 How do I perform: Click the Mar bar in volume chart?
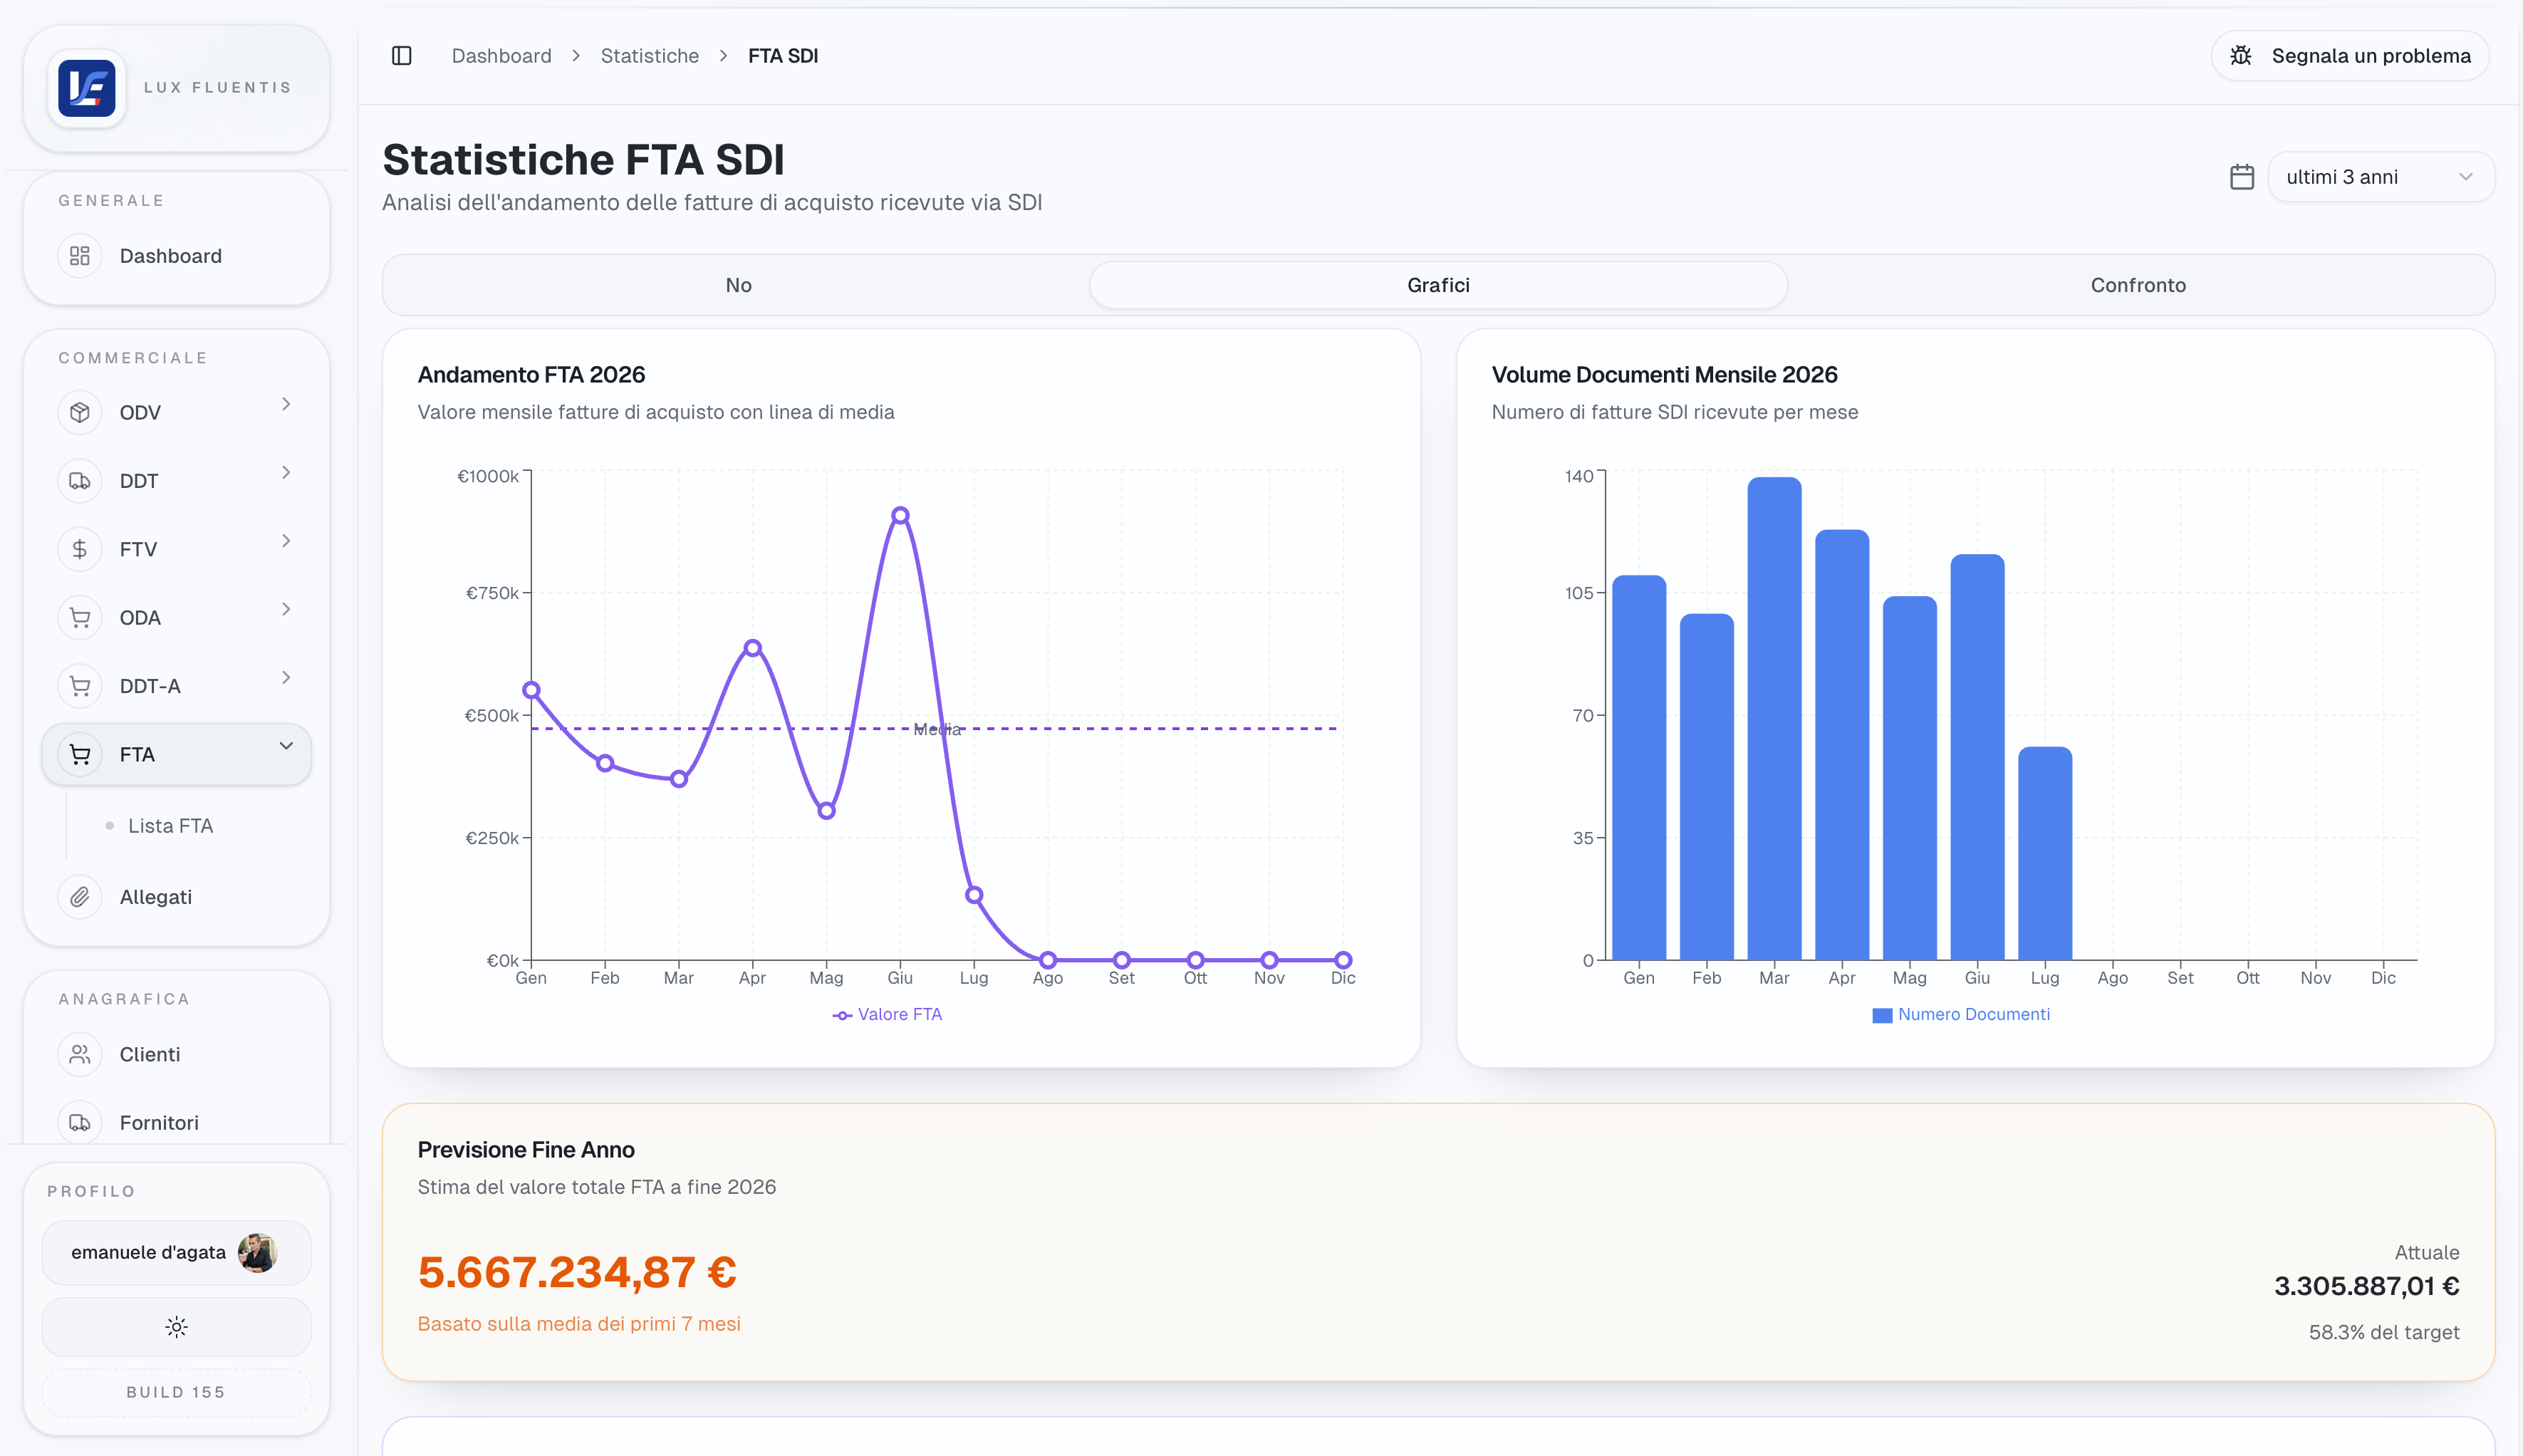click(x=1774, y=718)
